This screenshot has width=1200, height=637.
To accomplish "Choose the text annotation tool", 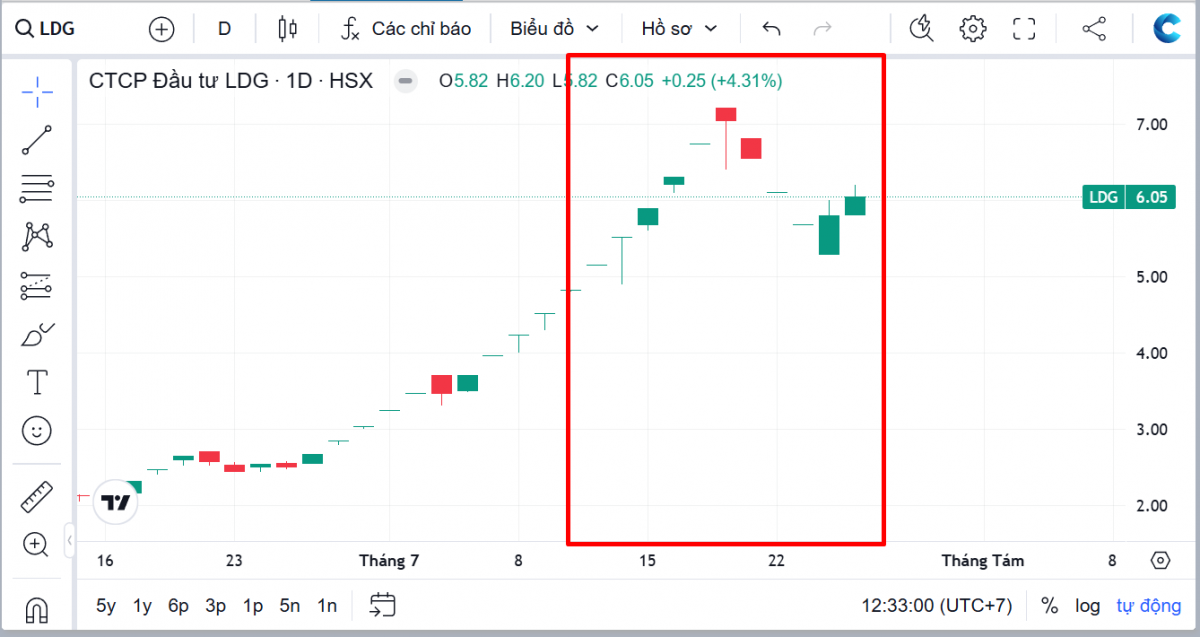I will 37,382.
